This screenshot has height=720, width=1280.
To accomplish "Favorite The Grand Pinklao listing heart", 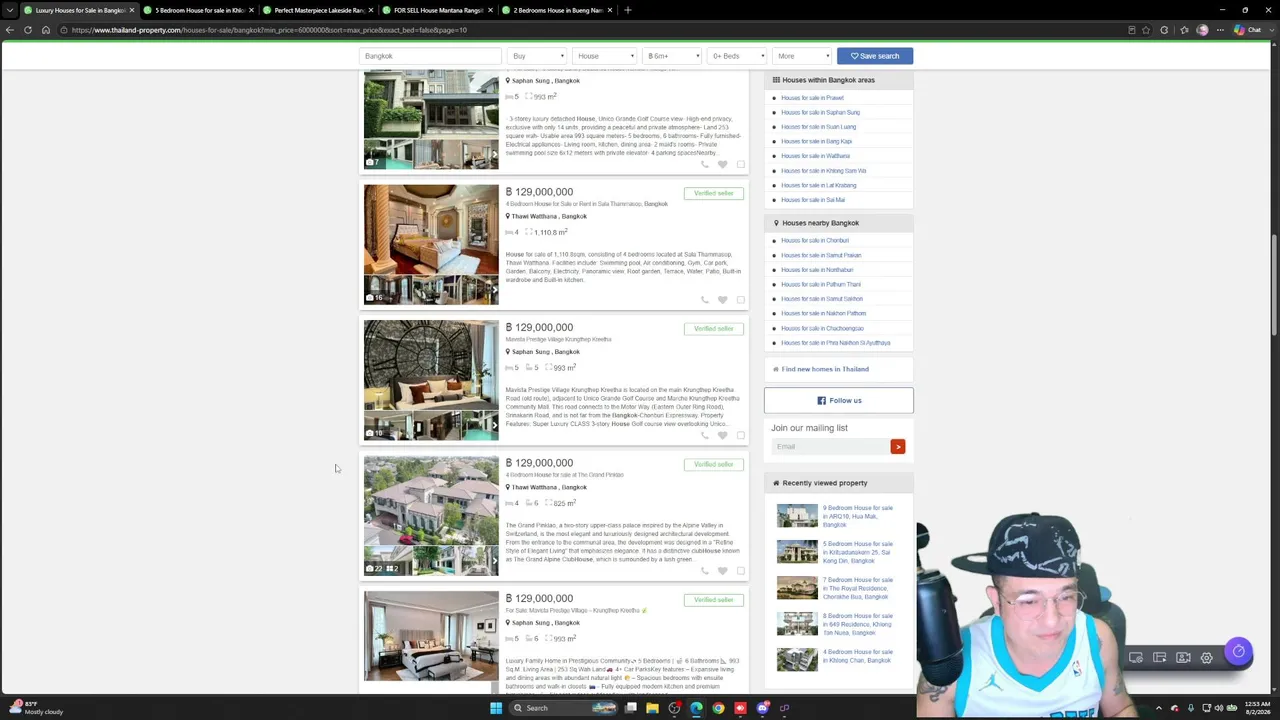I will coord(722,571).
